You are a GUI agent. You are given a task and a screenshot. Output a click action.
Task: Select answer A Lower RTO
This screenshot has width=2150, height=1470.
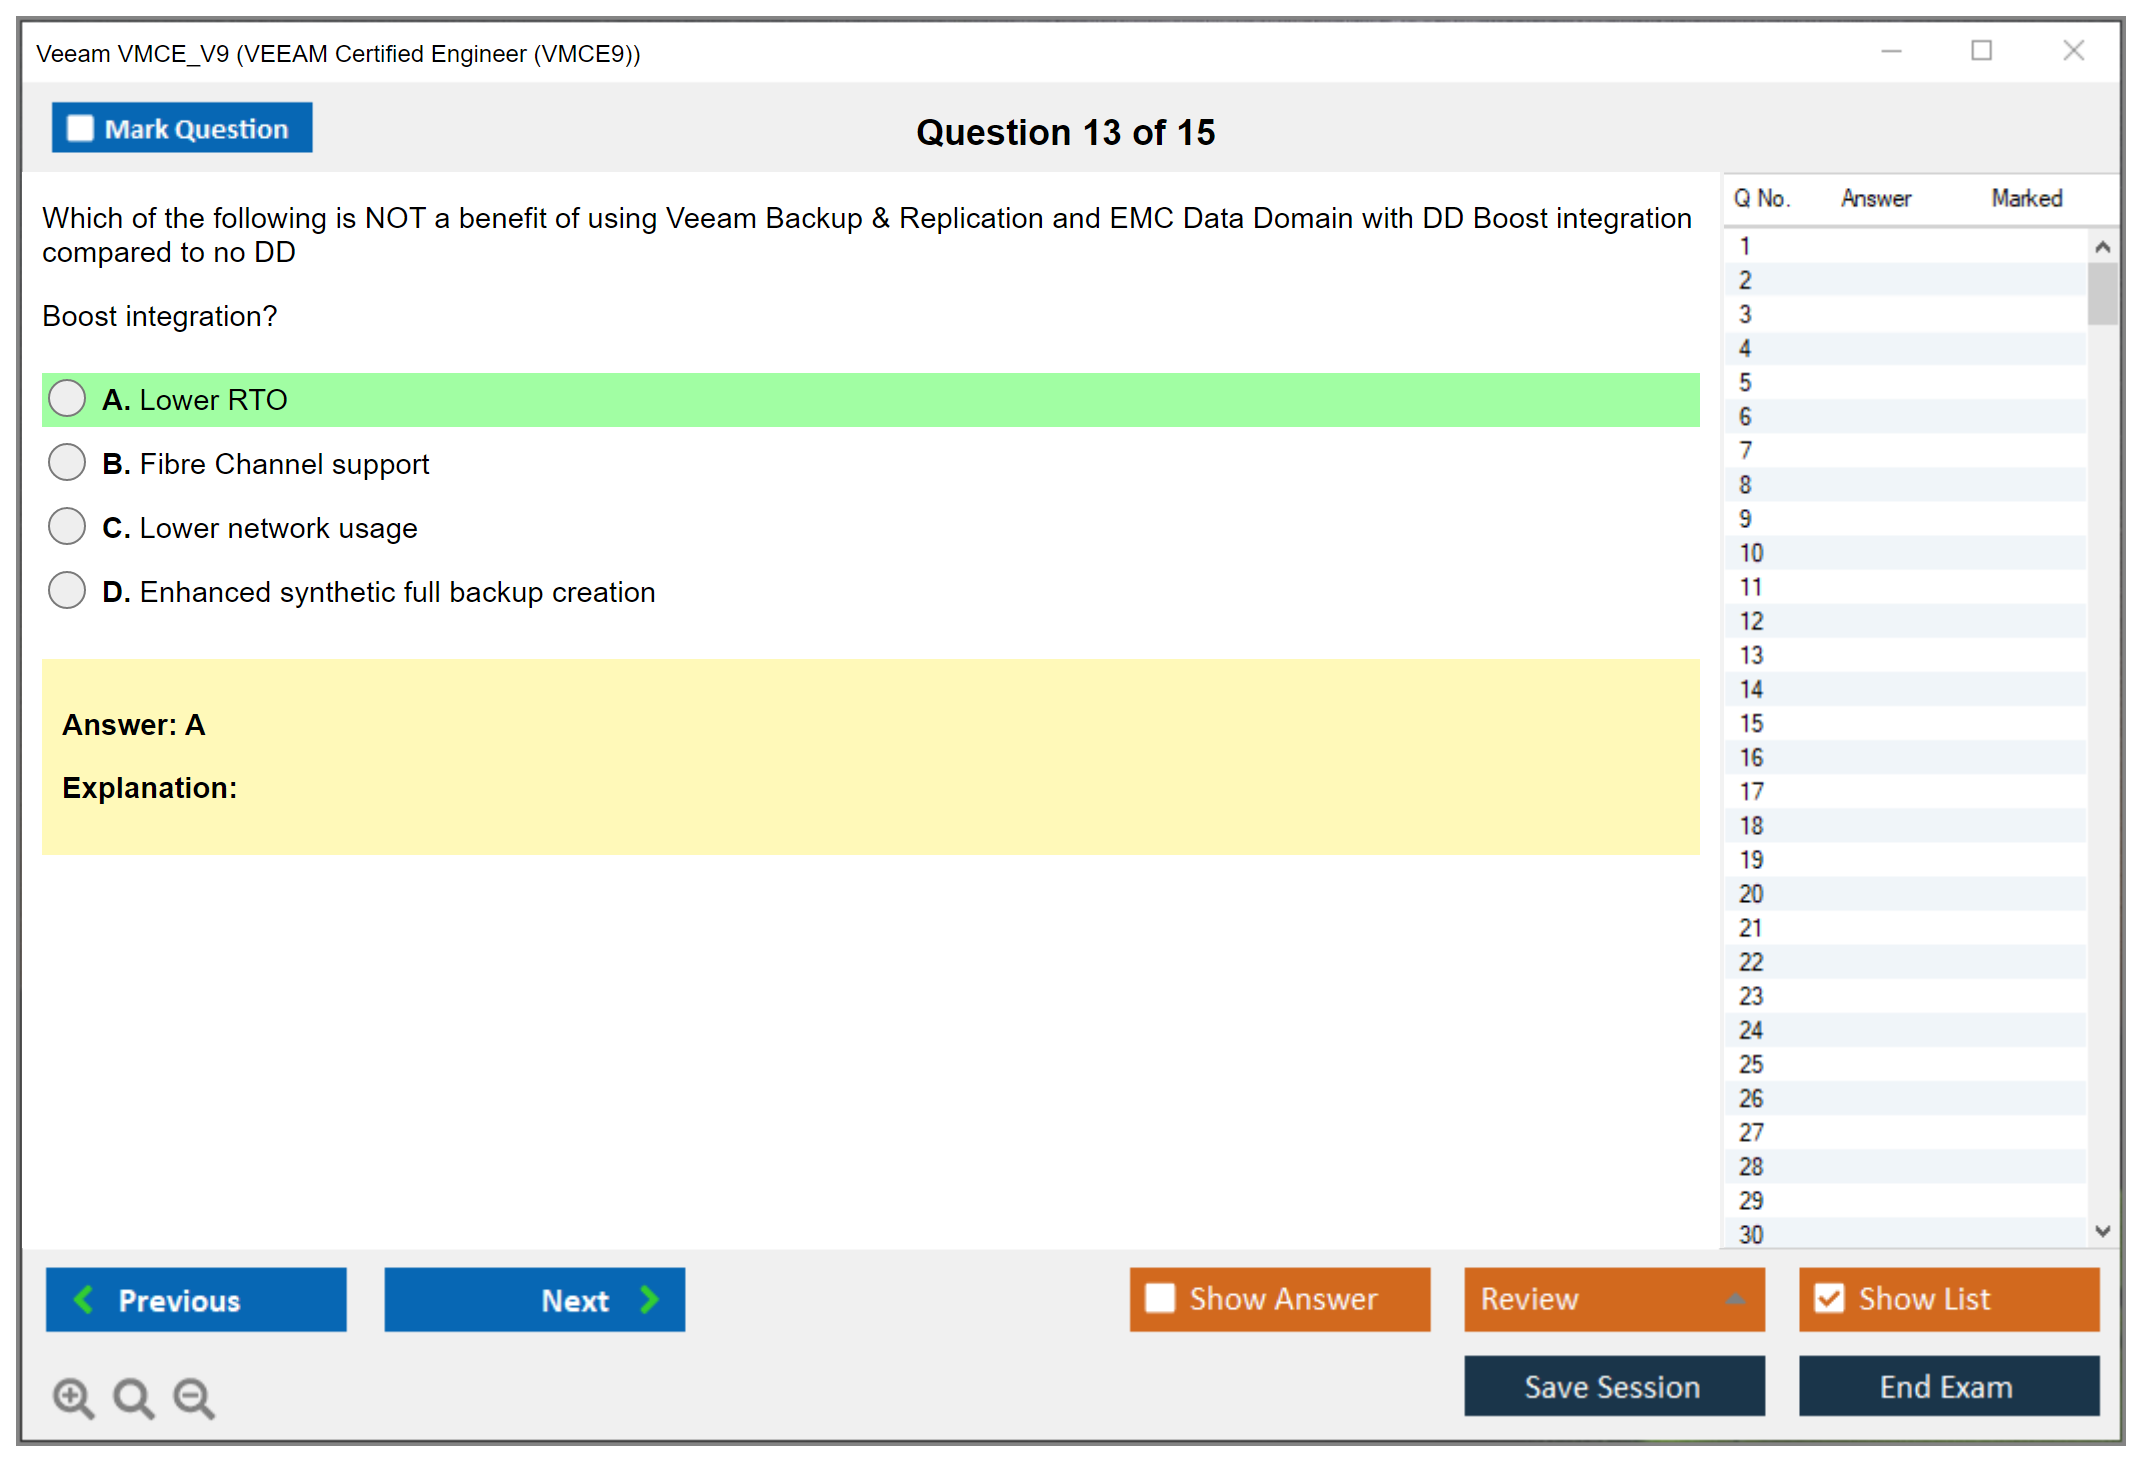(x=67, y=398)
